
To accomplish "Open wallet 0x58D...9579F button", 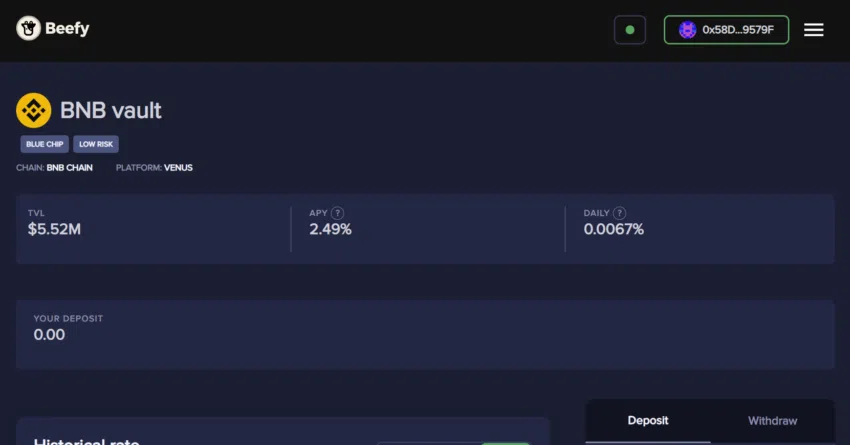I will click(726, 30).
